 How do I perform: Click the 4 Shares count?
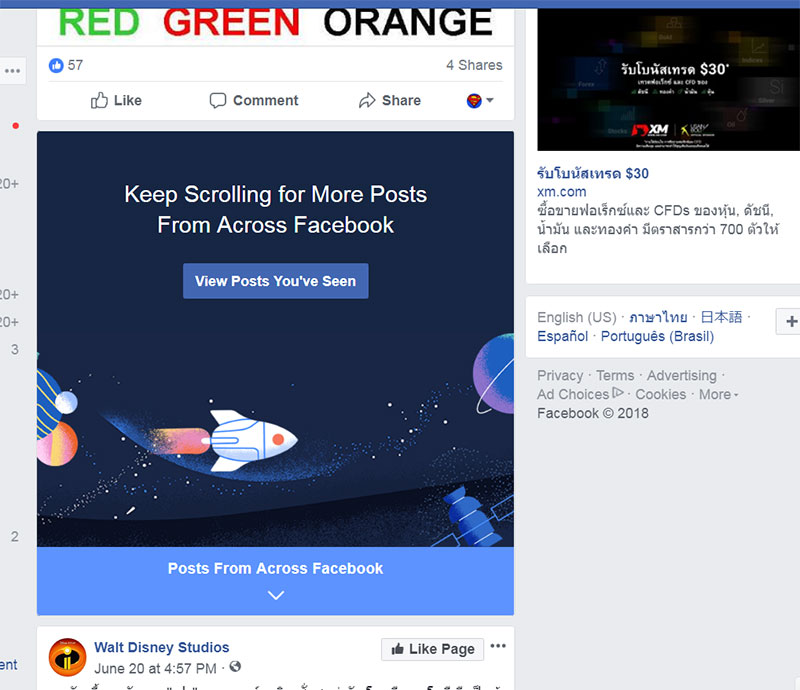tap(474, 65)
